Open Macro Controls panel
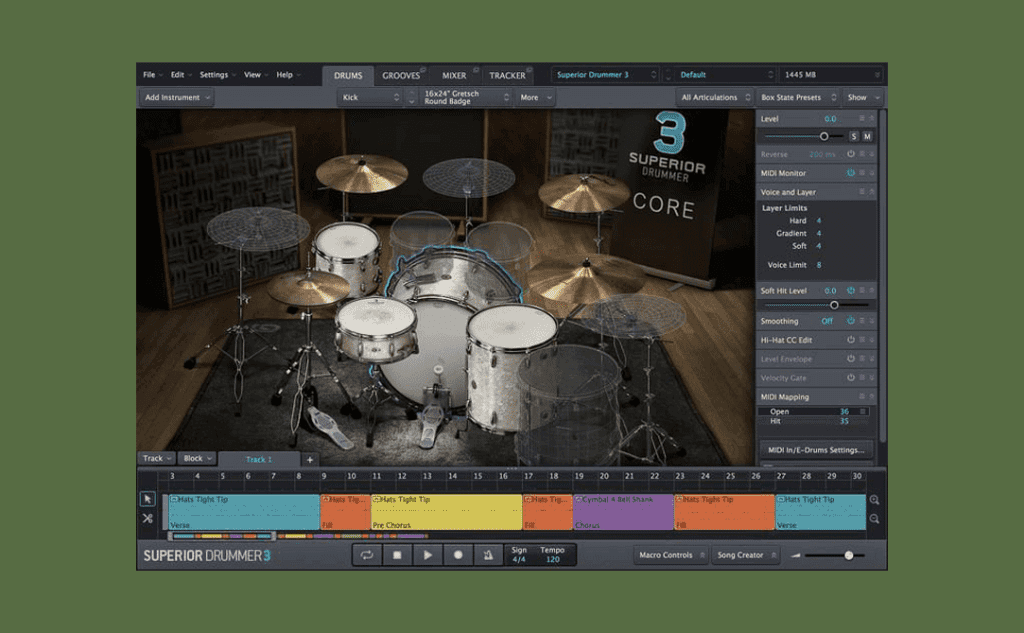The height and width of the screenshot is (633, 1024). [x=671, y=555]
